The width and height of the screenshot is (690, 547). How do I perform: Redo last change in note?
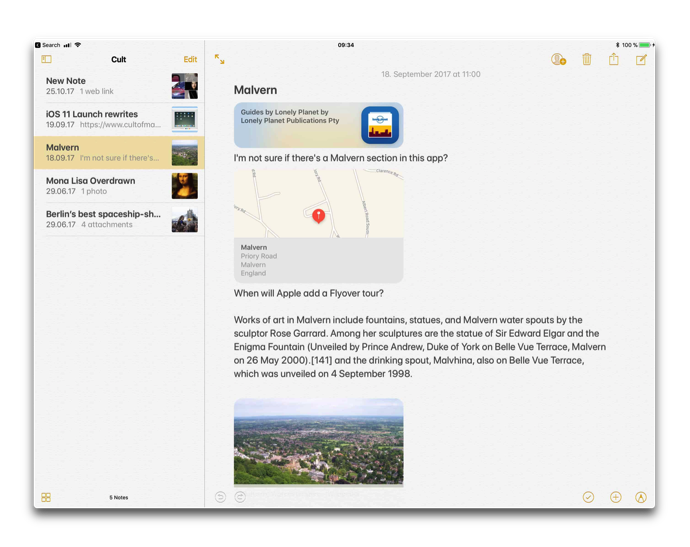tap(240, 497)
